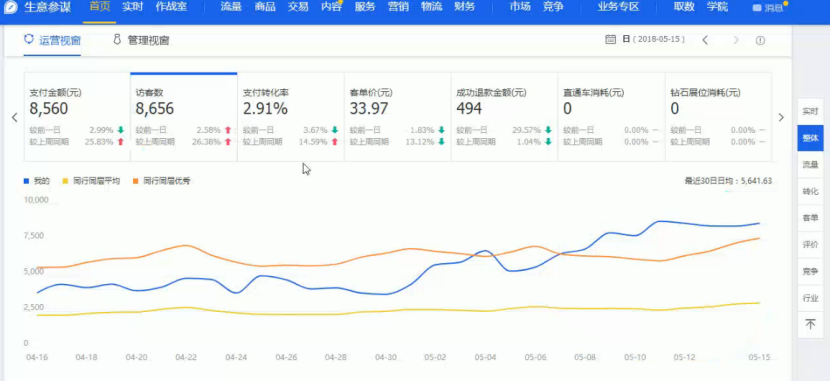830x381 pixels.
Task: Toggle the 我的 blue legend series
Action: click(x=37, y=181)
